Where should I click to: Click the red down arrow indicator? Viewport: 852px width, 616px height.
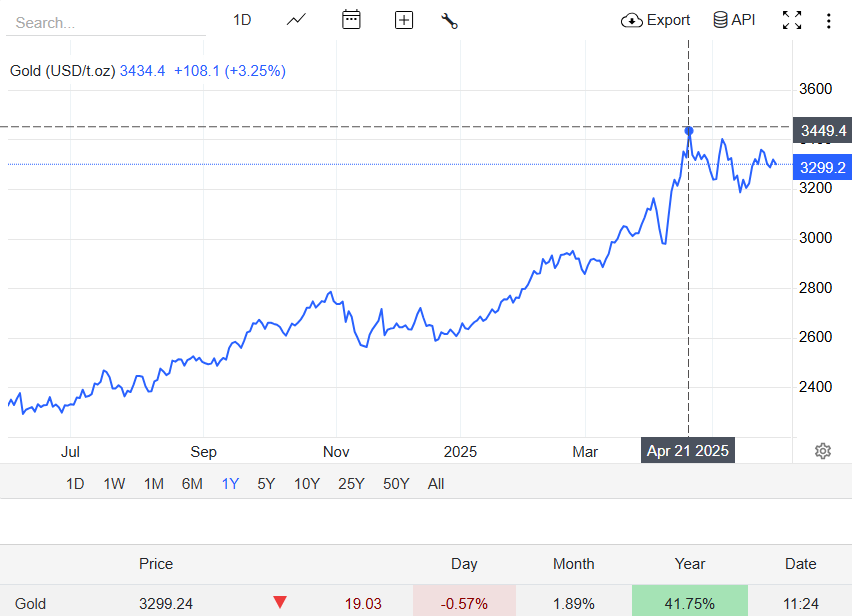(280, 602)
